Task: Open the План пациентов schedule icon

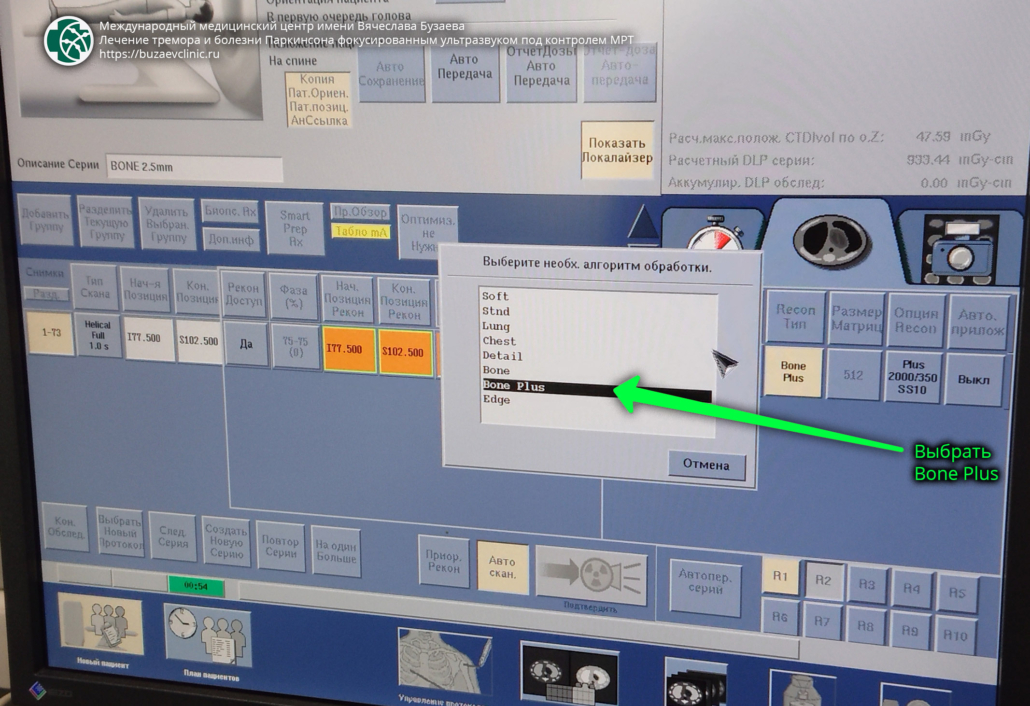Action: [207, 634]
